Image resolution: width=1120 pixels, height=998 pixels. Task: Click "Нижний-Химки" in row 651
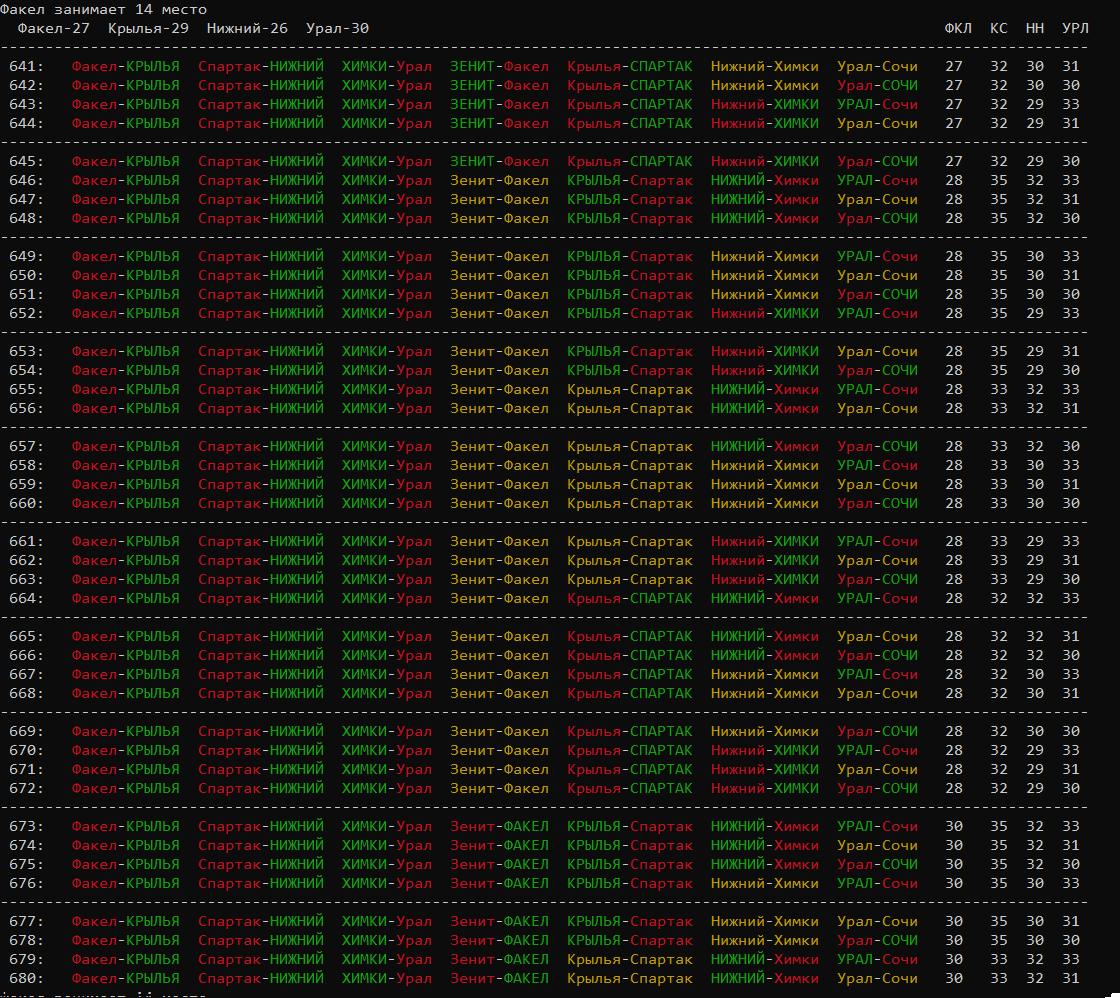click(x=764, y=294)
